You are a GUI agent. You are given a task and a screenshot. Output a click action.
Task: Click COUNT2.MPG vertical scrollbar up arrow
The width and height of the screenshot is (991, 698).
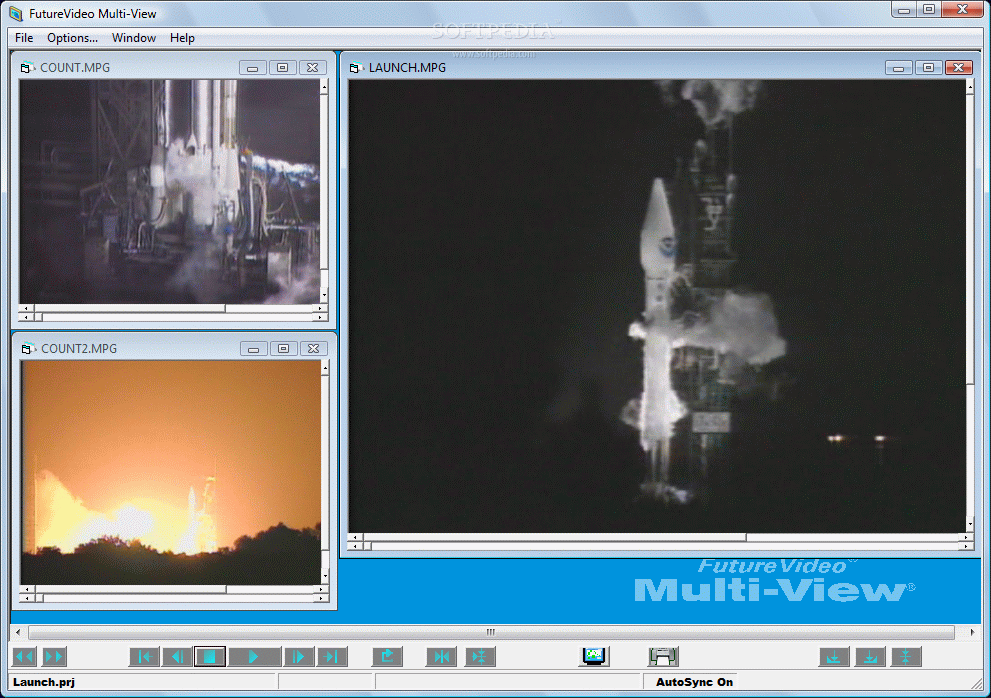point(325,366)
